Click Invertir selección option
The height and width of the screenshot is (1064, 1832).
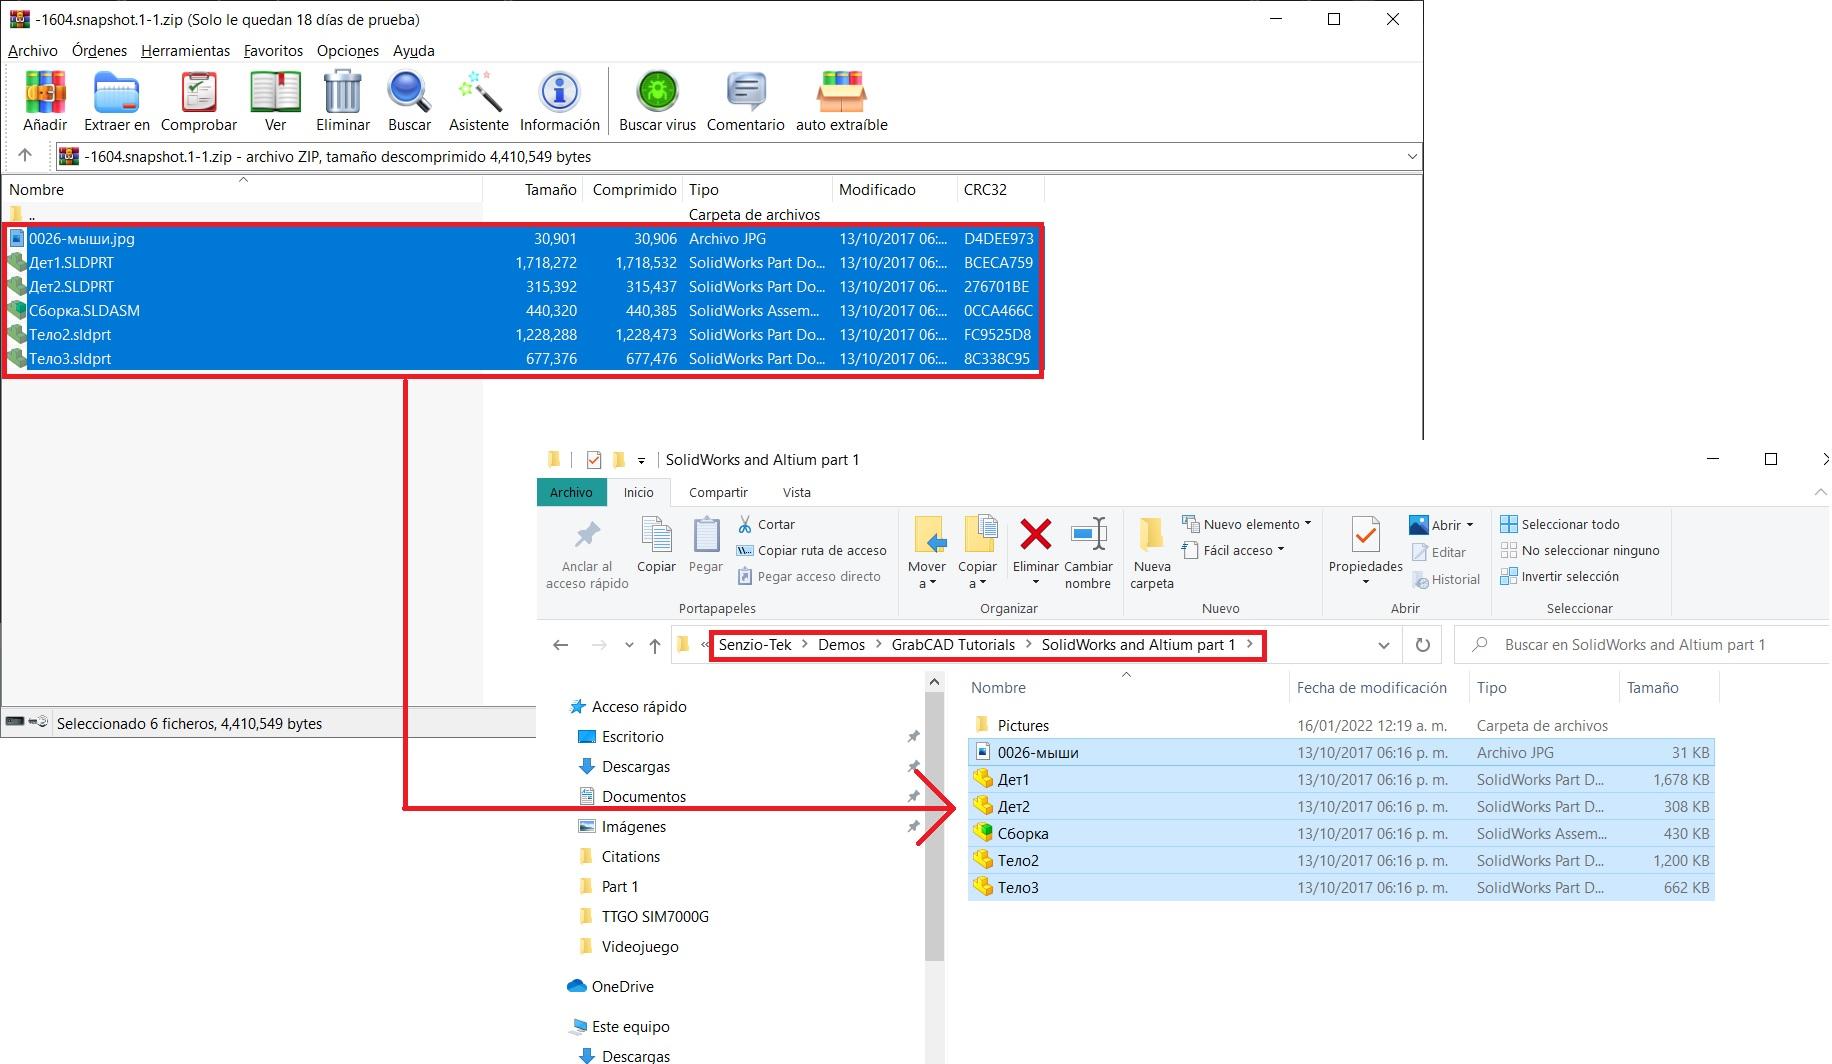tap(1560, 576)
